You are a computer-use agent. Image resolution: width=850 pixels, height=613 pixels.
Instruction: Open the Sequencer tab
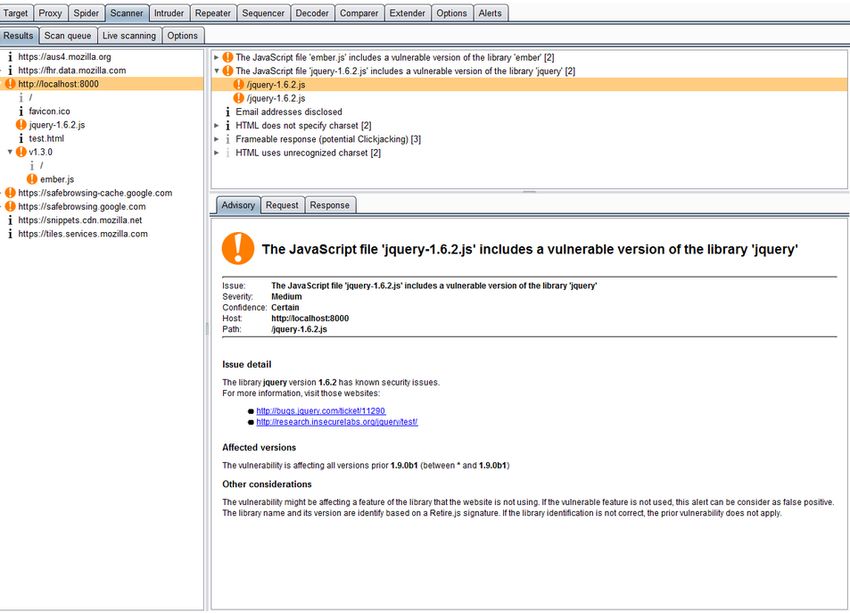click(x=263, y=13)
